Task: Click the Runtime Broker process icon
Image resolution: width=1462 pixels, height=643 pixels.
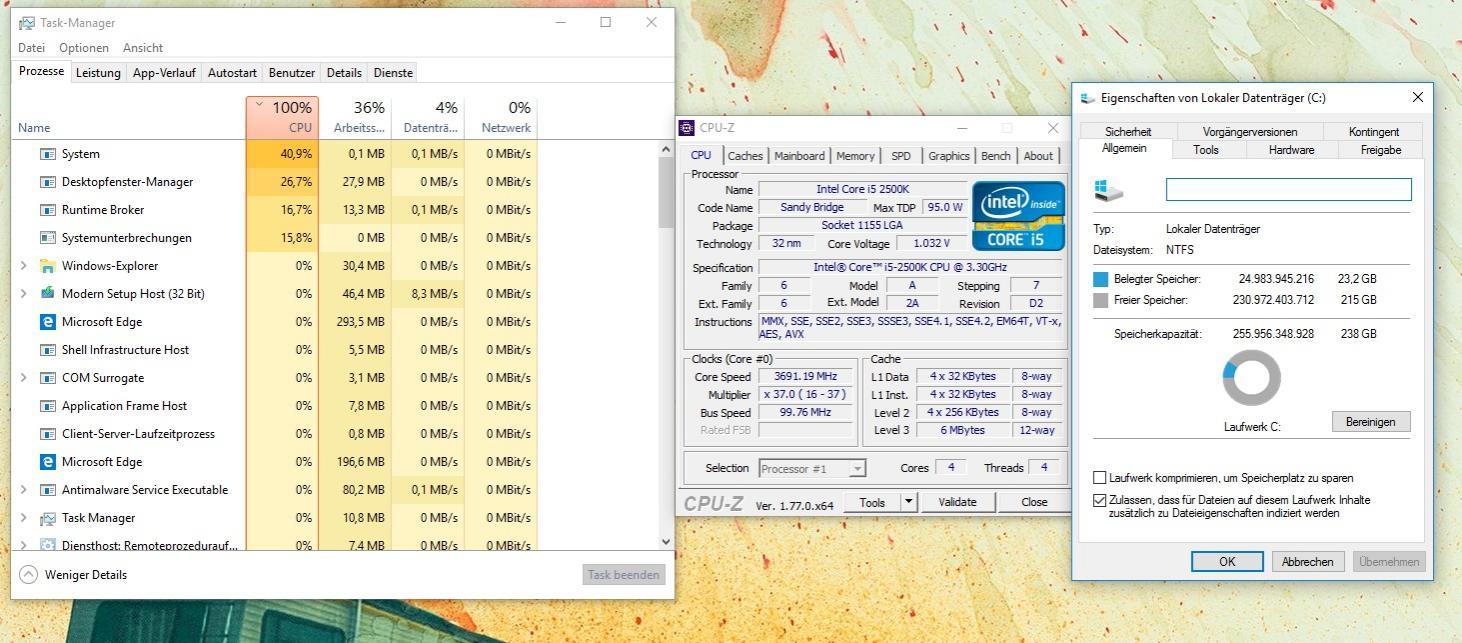Action: (x=47, y=210)
